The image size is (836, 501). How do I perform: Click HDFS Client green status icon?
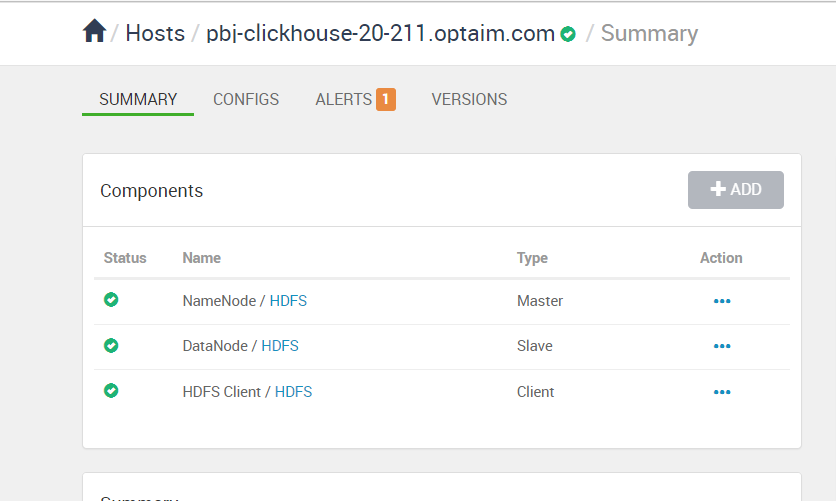click(111, 391)
